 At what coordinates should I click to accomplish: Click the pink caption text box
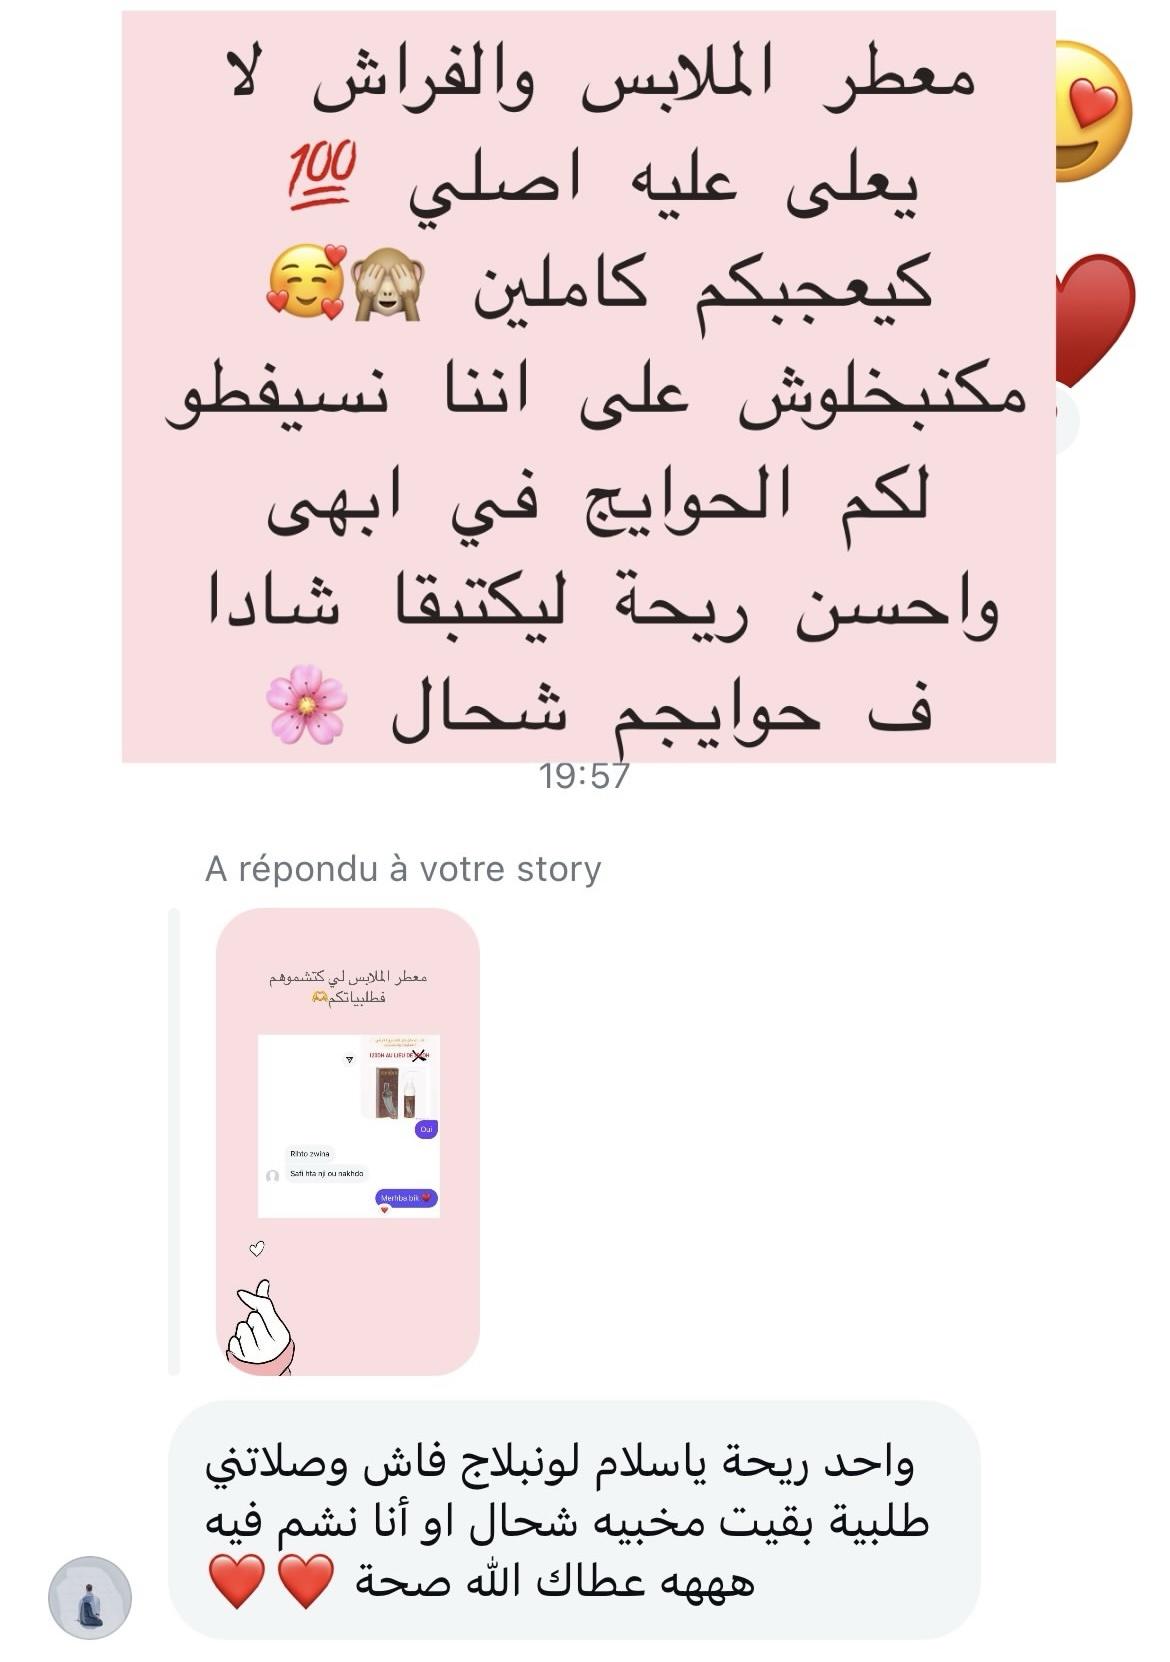(x=588, y=387)
